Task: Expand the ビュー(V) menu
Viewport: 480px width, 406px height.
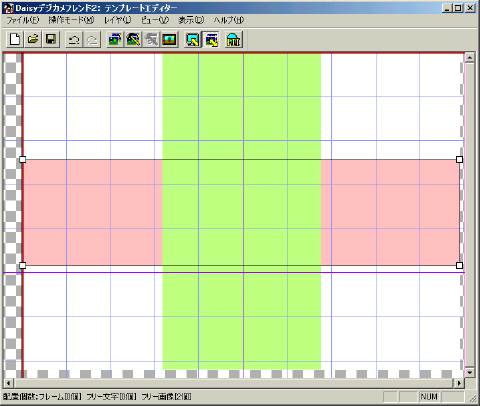Action: coord(155,20)
